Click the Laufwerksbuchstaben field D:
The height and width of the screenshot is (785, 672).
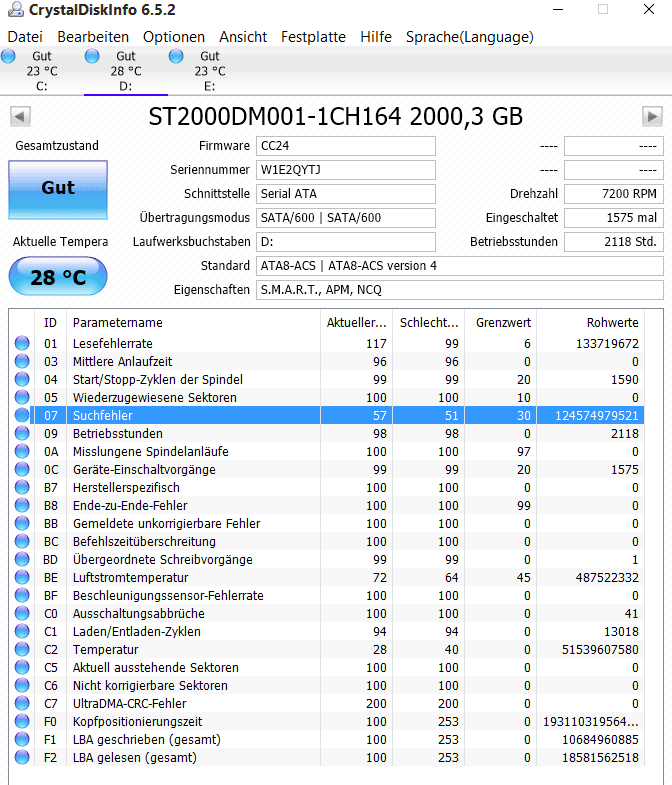[x=346, y=242]
